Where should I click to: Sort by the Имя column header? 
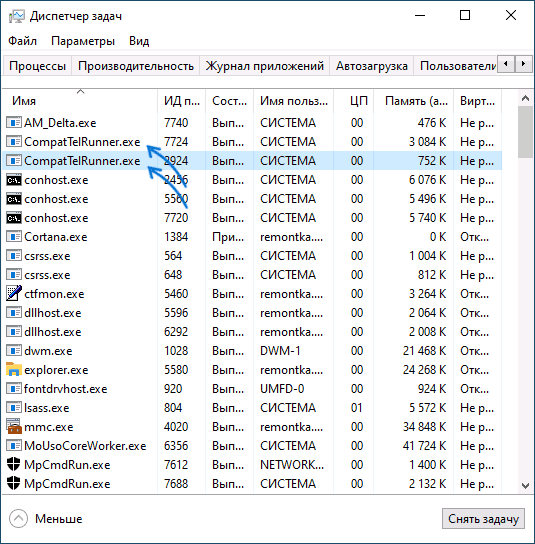(80, 101)
